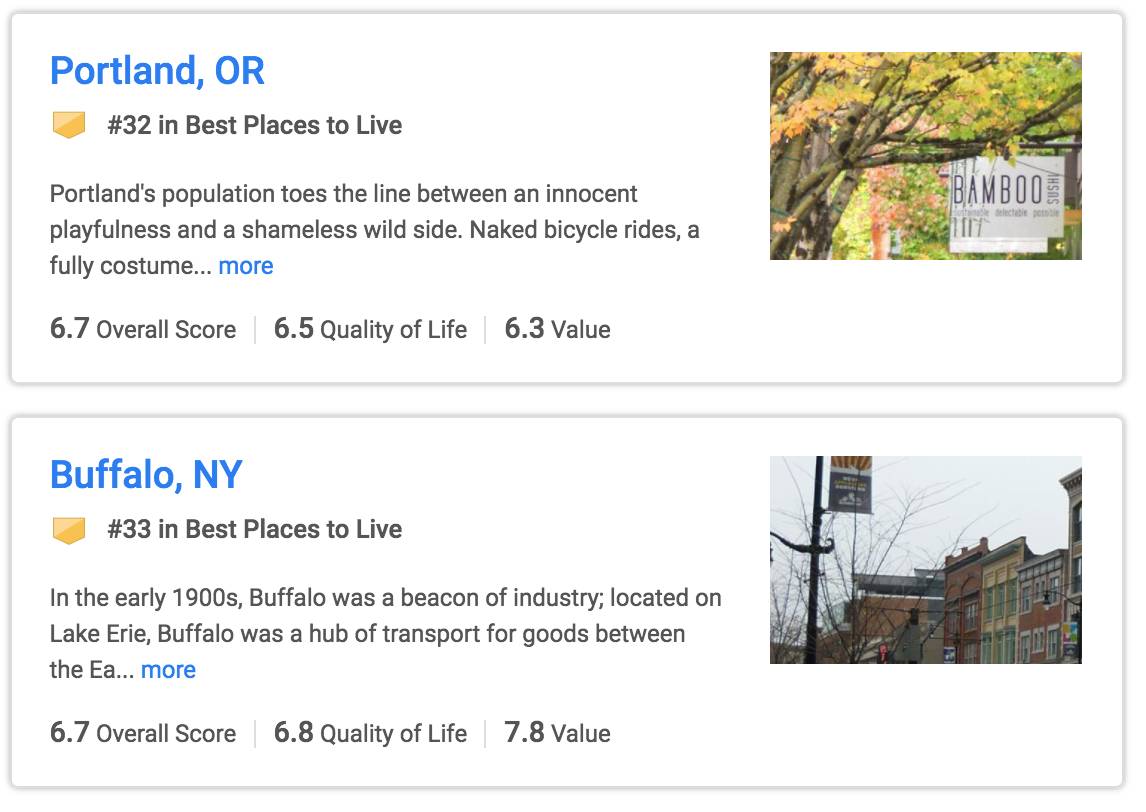Viewport: 1146px width, 812px height.
Task: Click the Bamboo Sushi sign in photo
Action: point(1006,202)
